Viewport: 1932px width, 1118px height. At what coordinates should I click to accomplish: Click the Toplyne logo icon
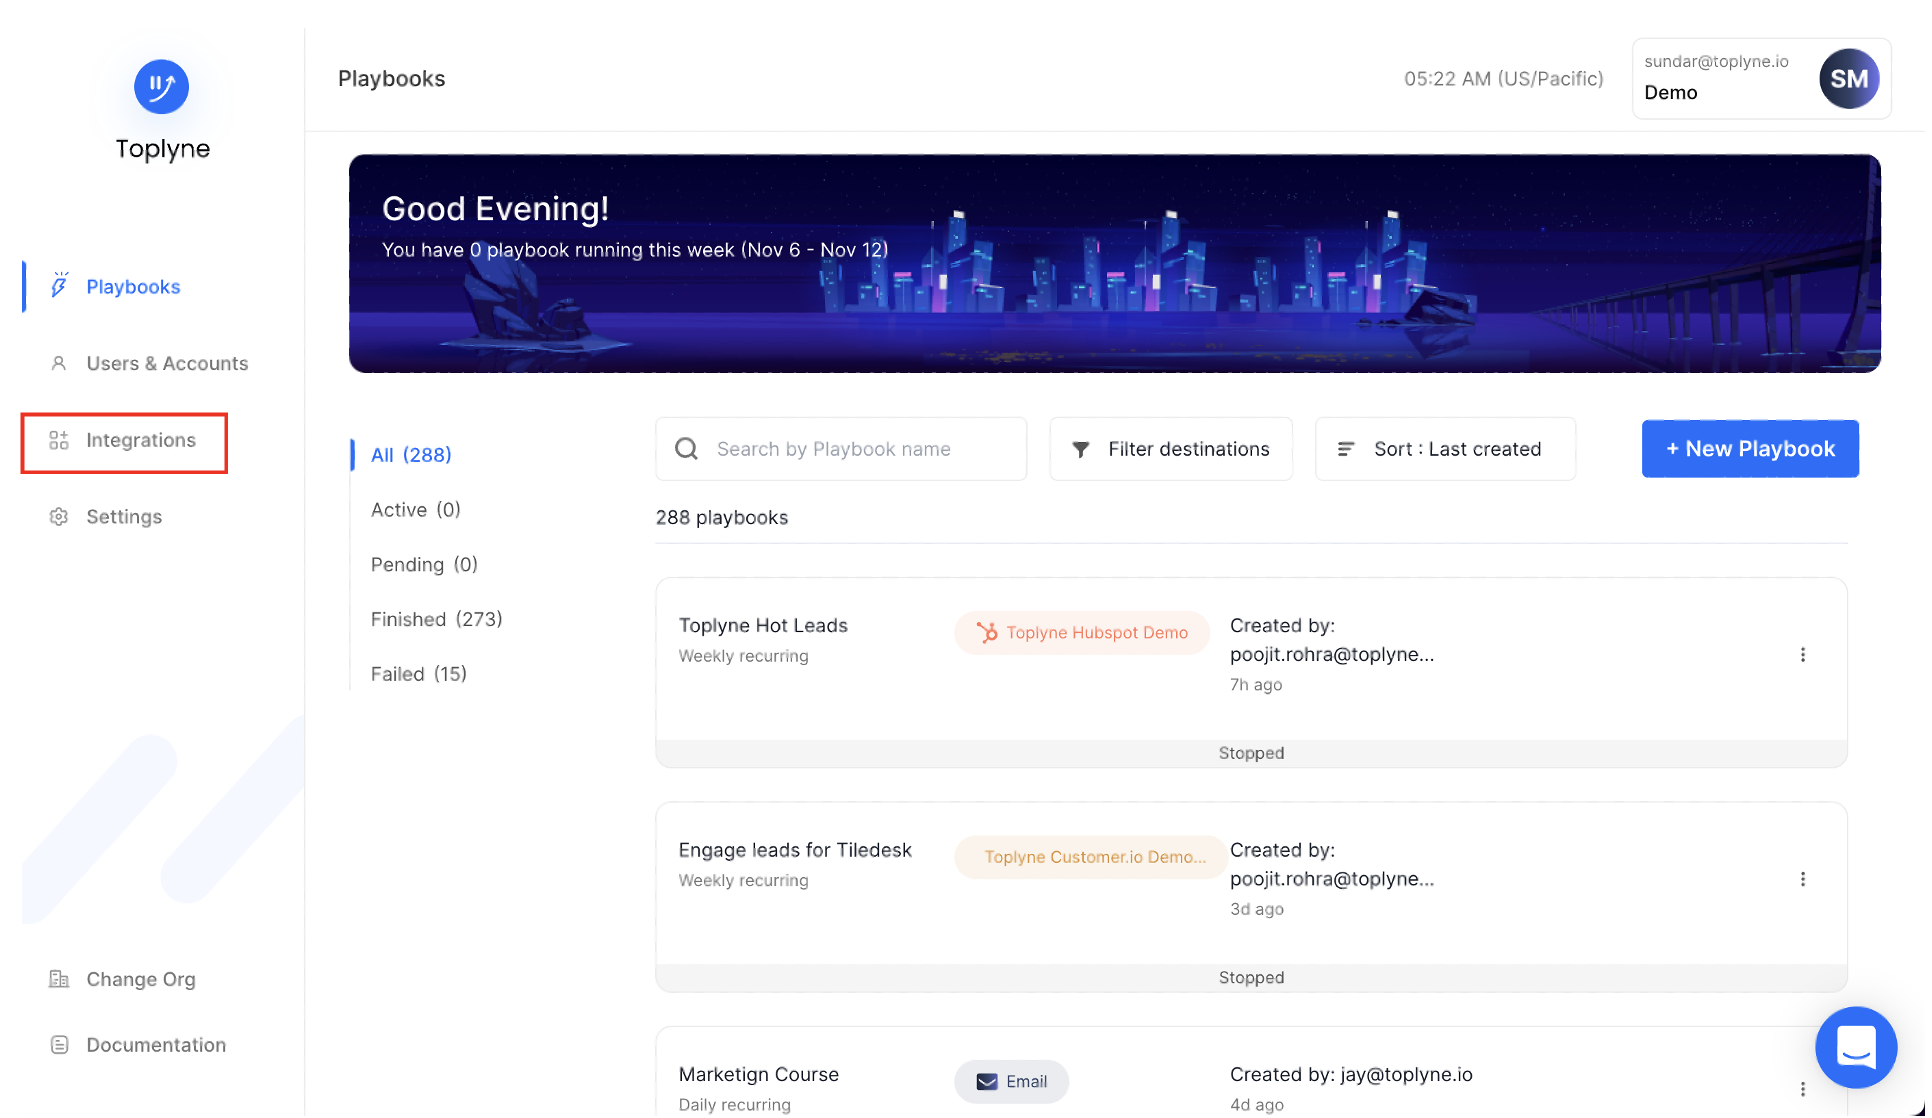pyautogui.click(x=161, y=87)
